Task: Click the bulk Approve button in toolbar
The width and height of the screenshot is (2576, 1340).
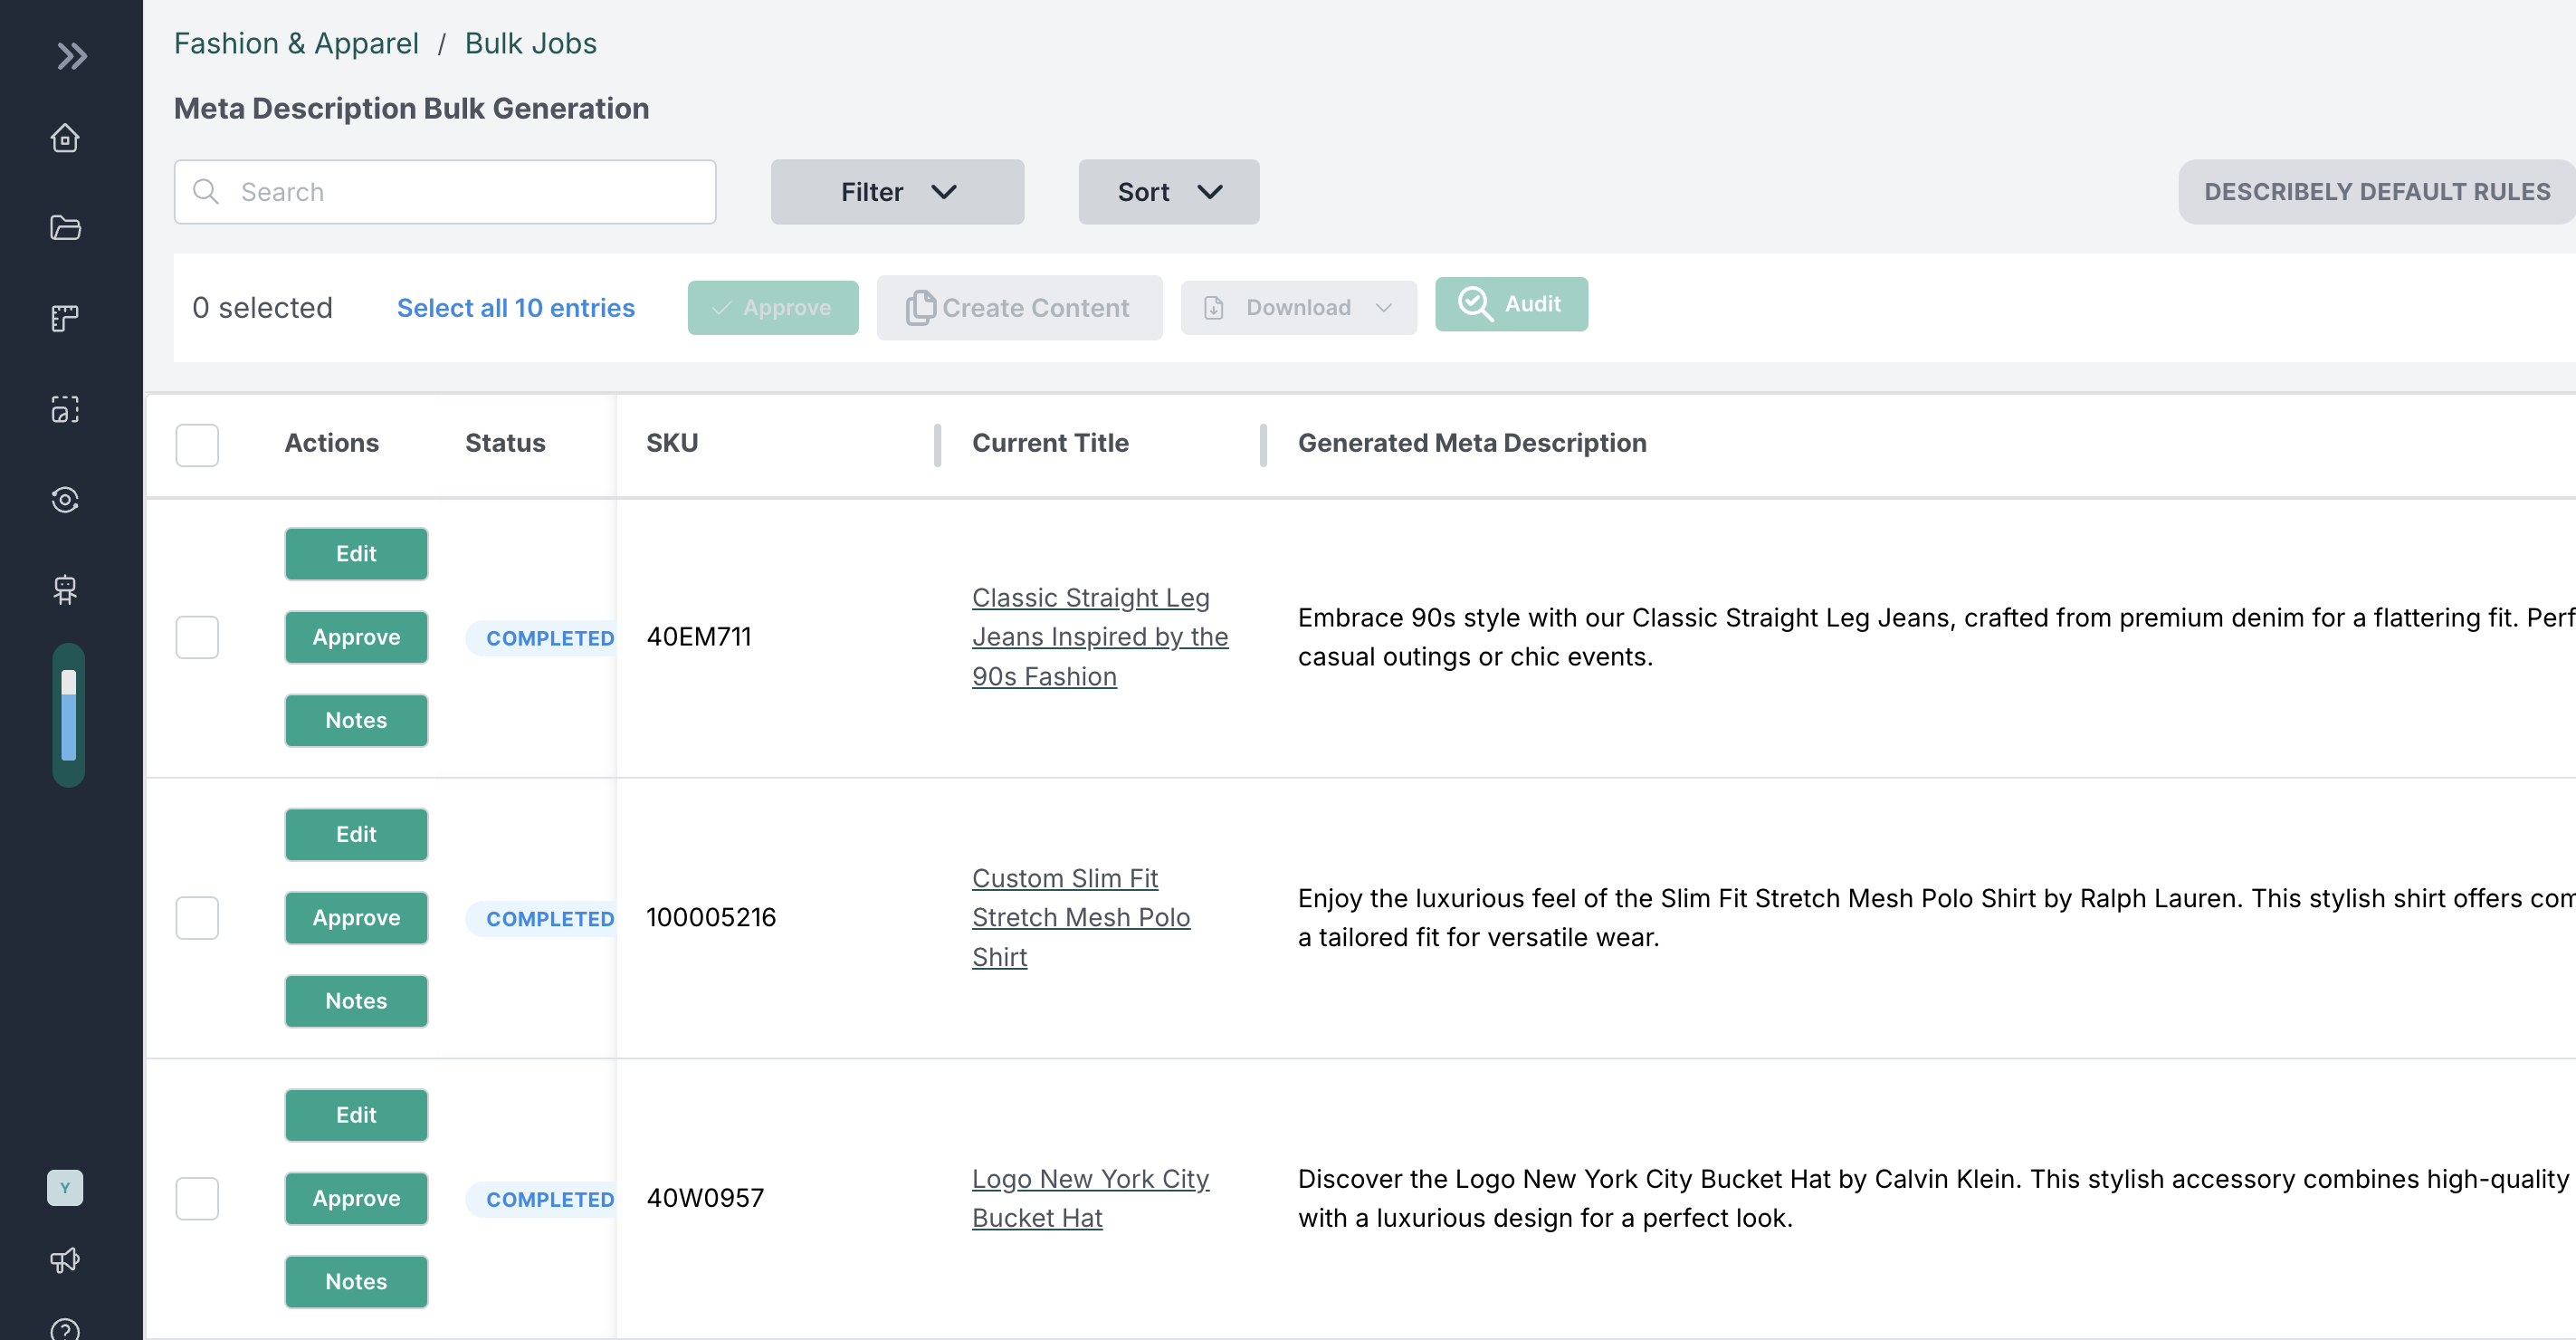Action: tap(773, 307)
